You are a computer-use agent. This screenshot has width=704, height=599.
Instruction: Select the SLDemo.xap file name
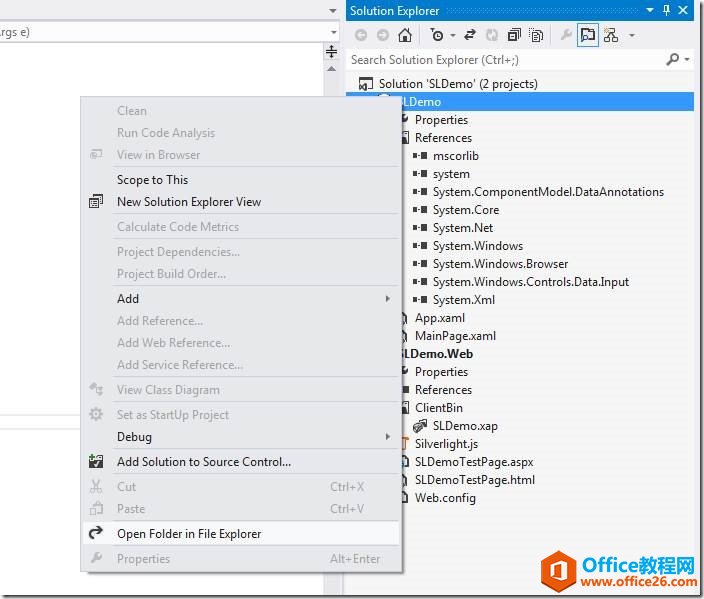[x=465, y=426]
